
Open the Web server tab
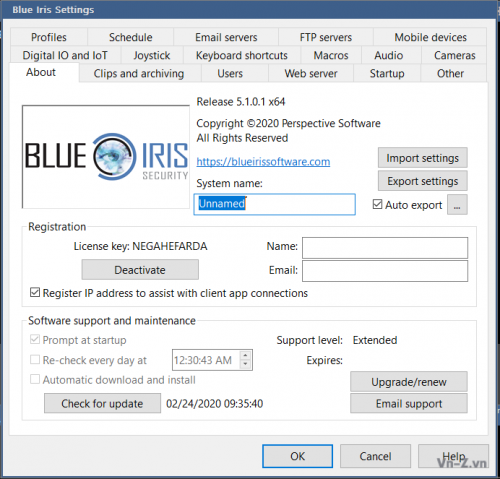pos(311,73)
